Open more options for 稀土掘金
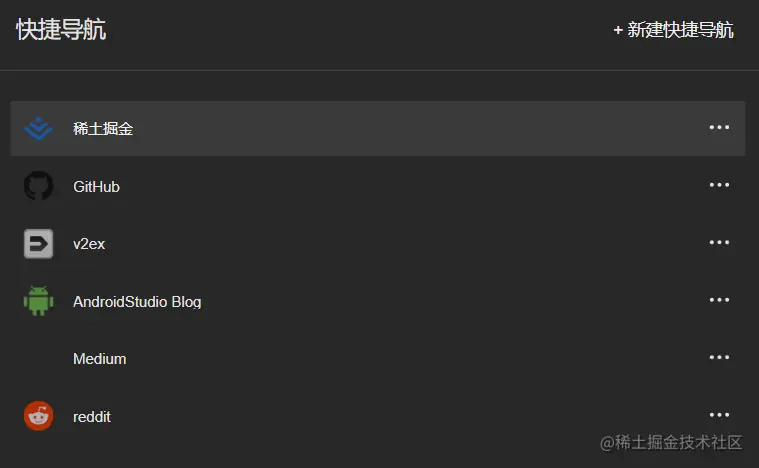This screenshot has width=759, height=468. tap(719, 128)
